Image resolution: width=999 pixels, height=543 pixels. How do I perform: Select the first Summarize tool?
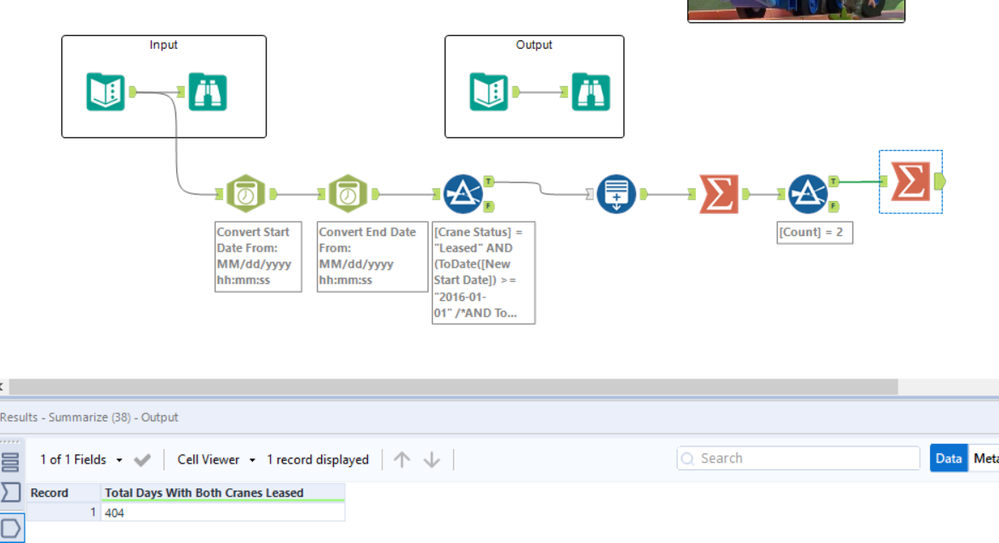719,194
